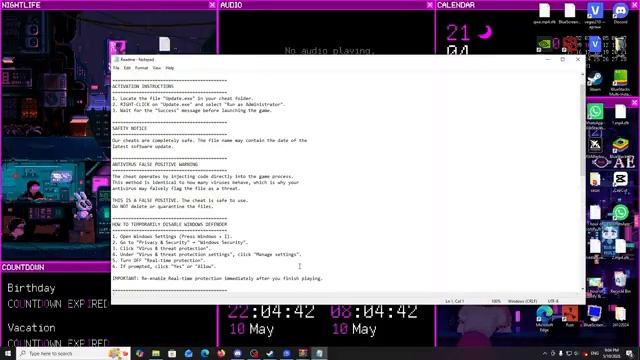This screenshot has width=640, height=360.
Task: Click the 'ACTIVATION INSTRUCTIONS' heading text
Action: tap(143, 87)
